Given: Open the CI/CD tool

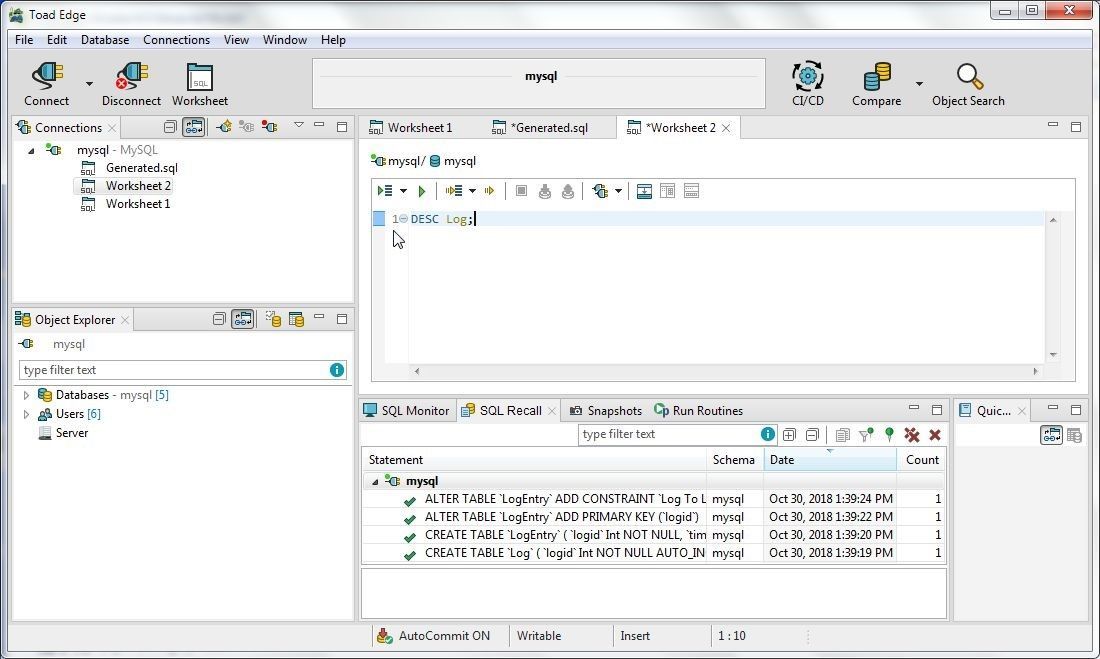Looking at the screenshot, I should coord(807,84).
